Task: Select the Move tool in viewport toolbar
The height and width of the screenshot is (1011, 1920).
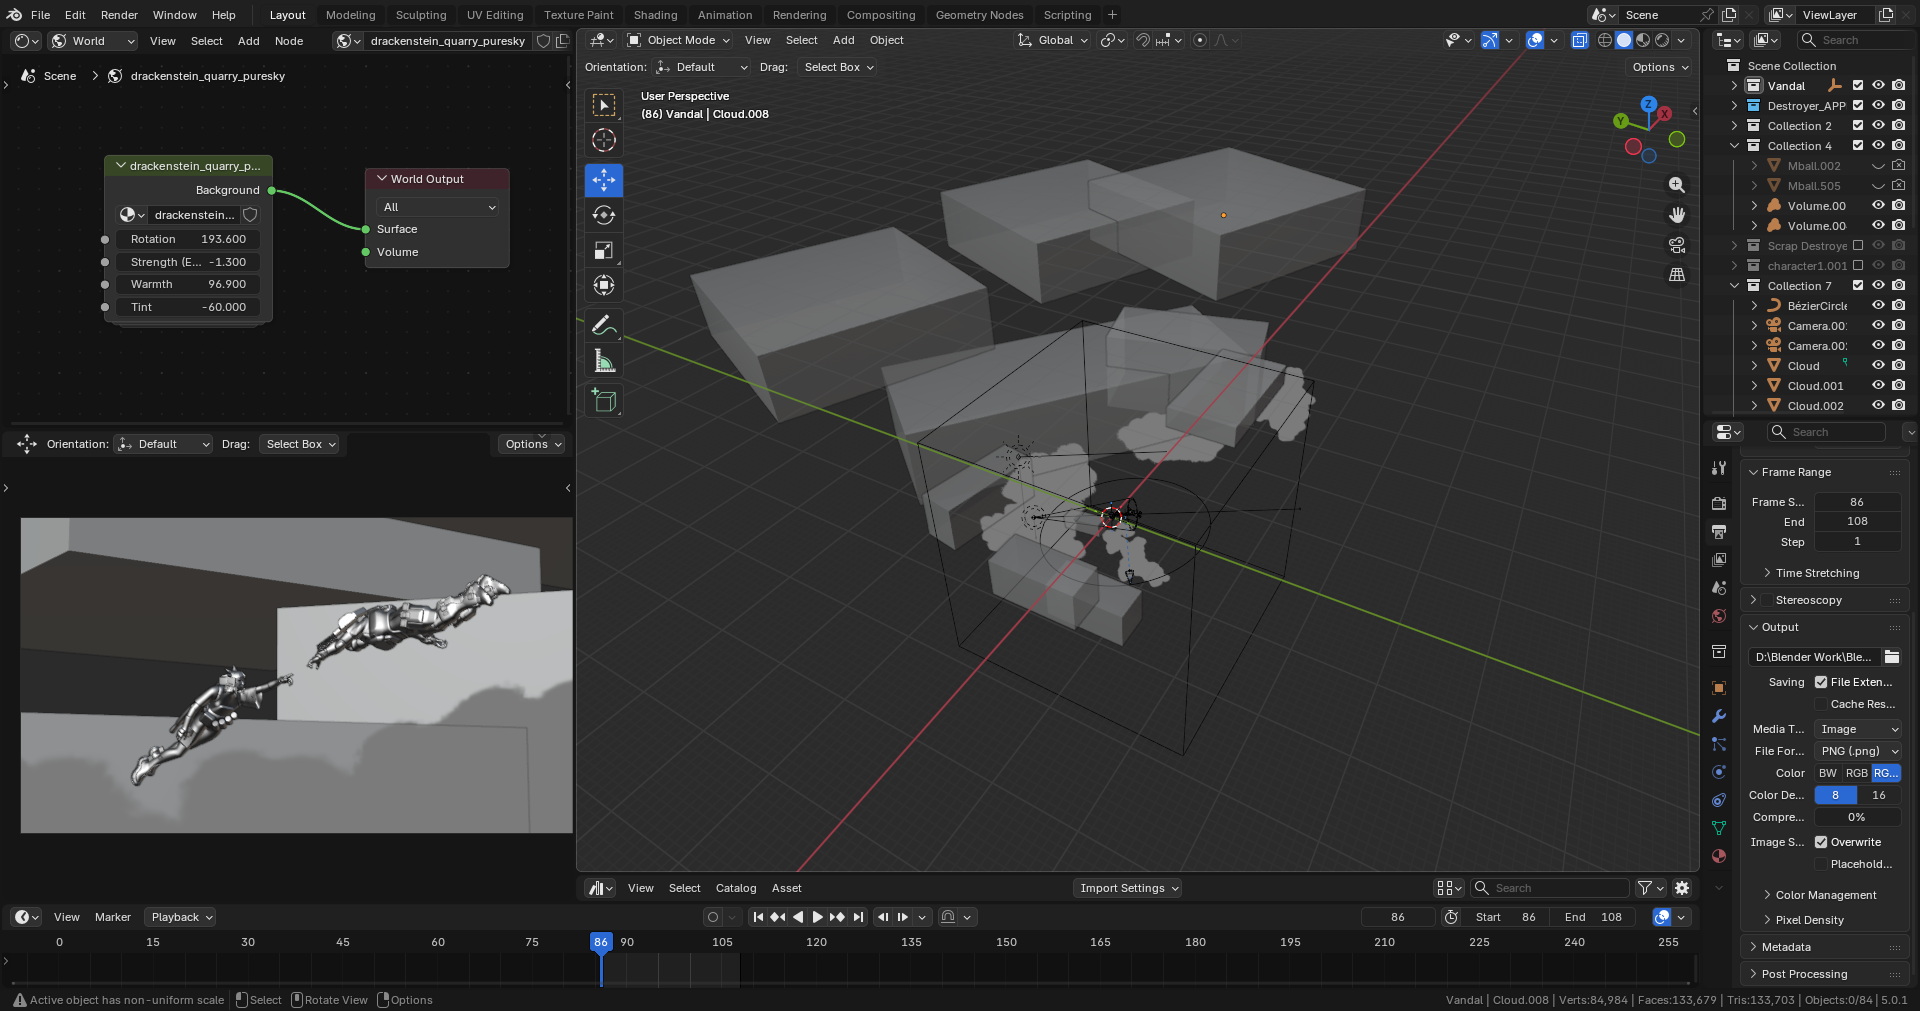Action: pos(604,180)
